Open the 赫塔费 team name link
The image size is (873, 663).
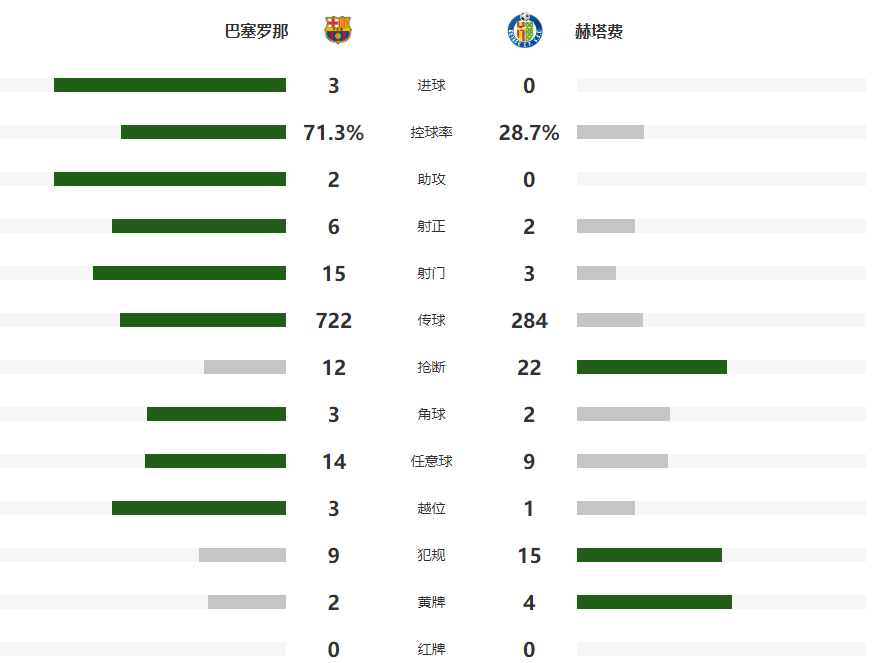coord(599,31)
